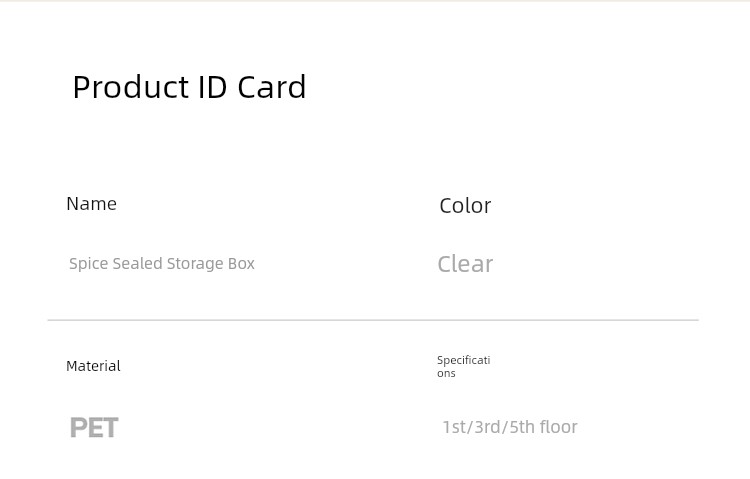This screenshot has height=479, width=750.
Task: Select the Name field label
Action: 91,204
